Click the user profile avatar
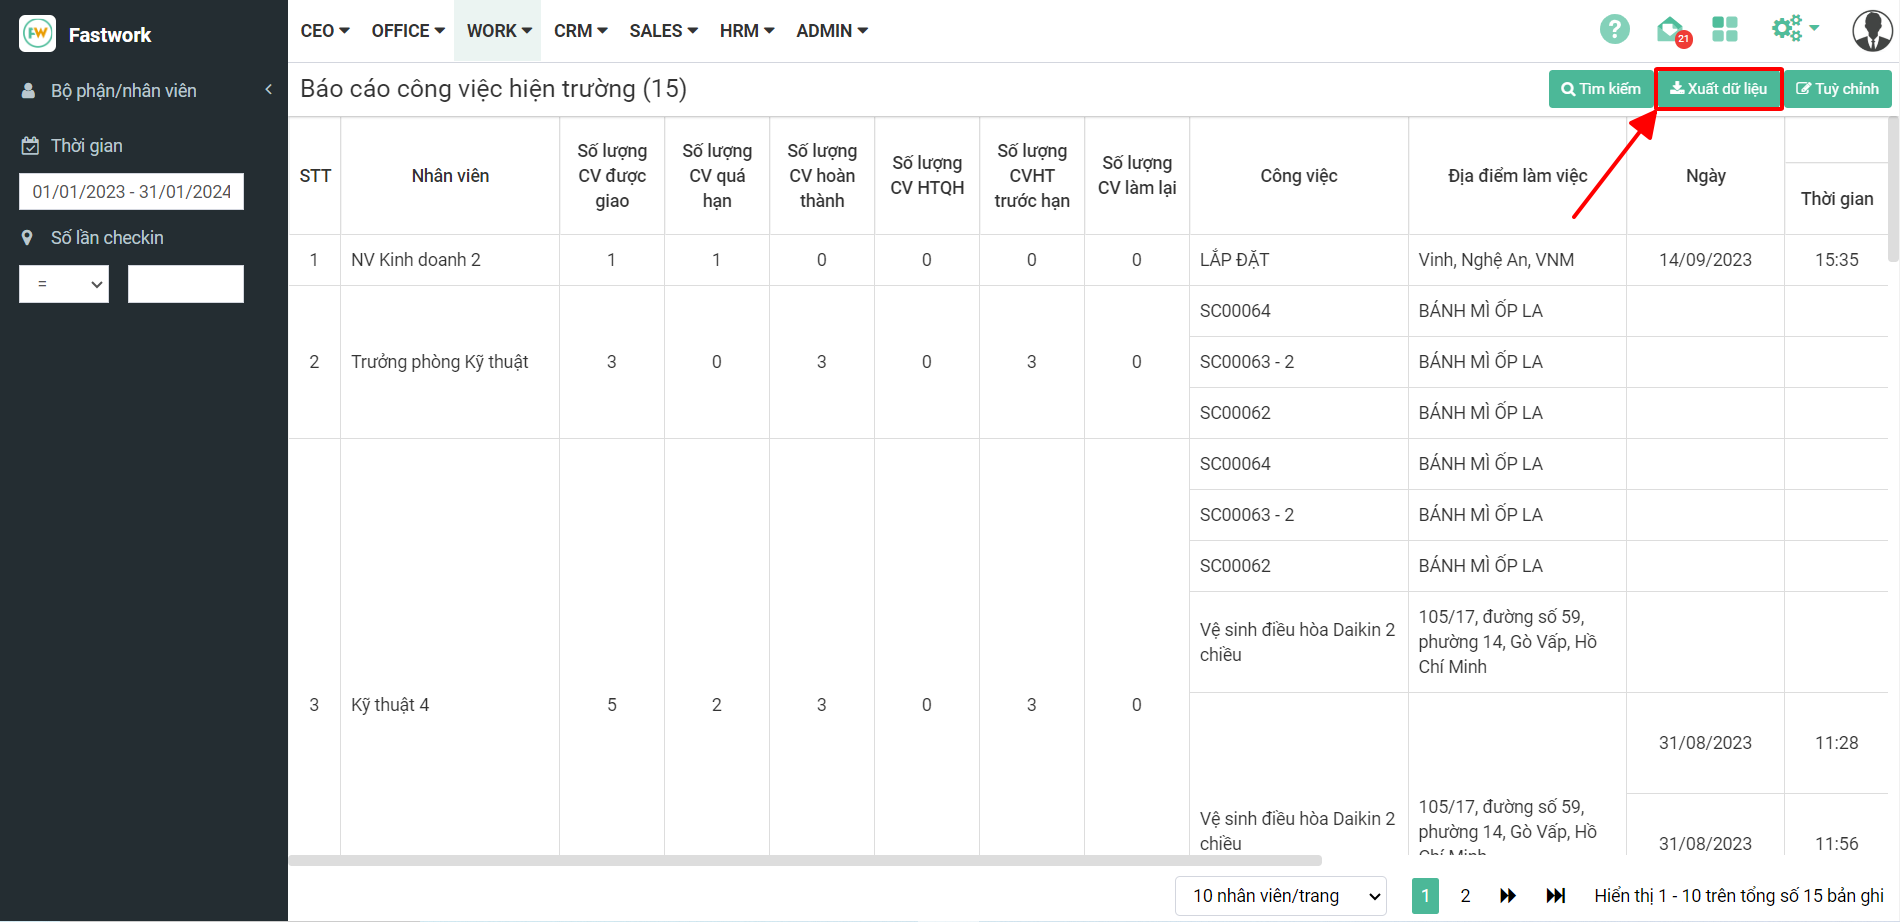Image resolution: width=1900 pixels, height=922 pixels. [x=1871, y=30]
